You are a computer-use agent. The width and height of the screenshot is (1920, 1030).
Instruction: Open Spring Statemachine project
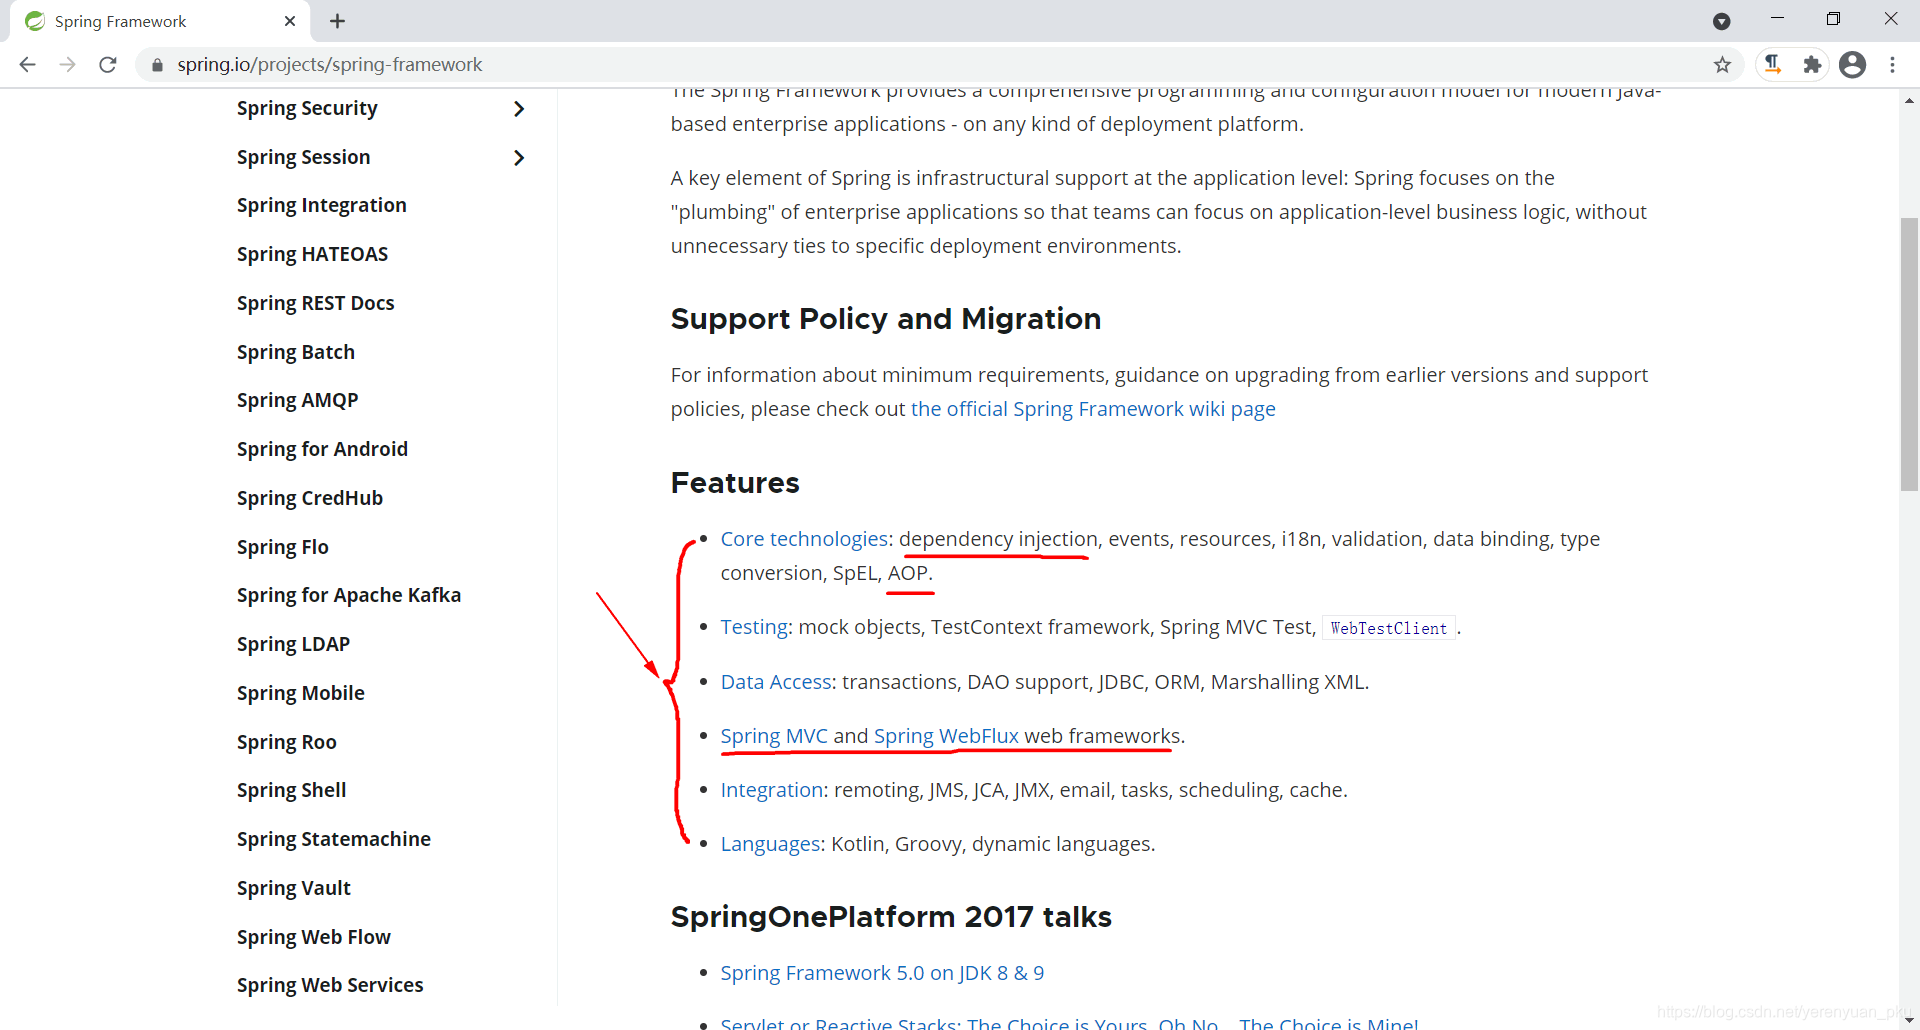coord(333,839)
